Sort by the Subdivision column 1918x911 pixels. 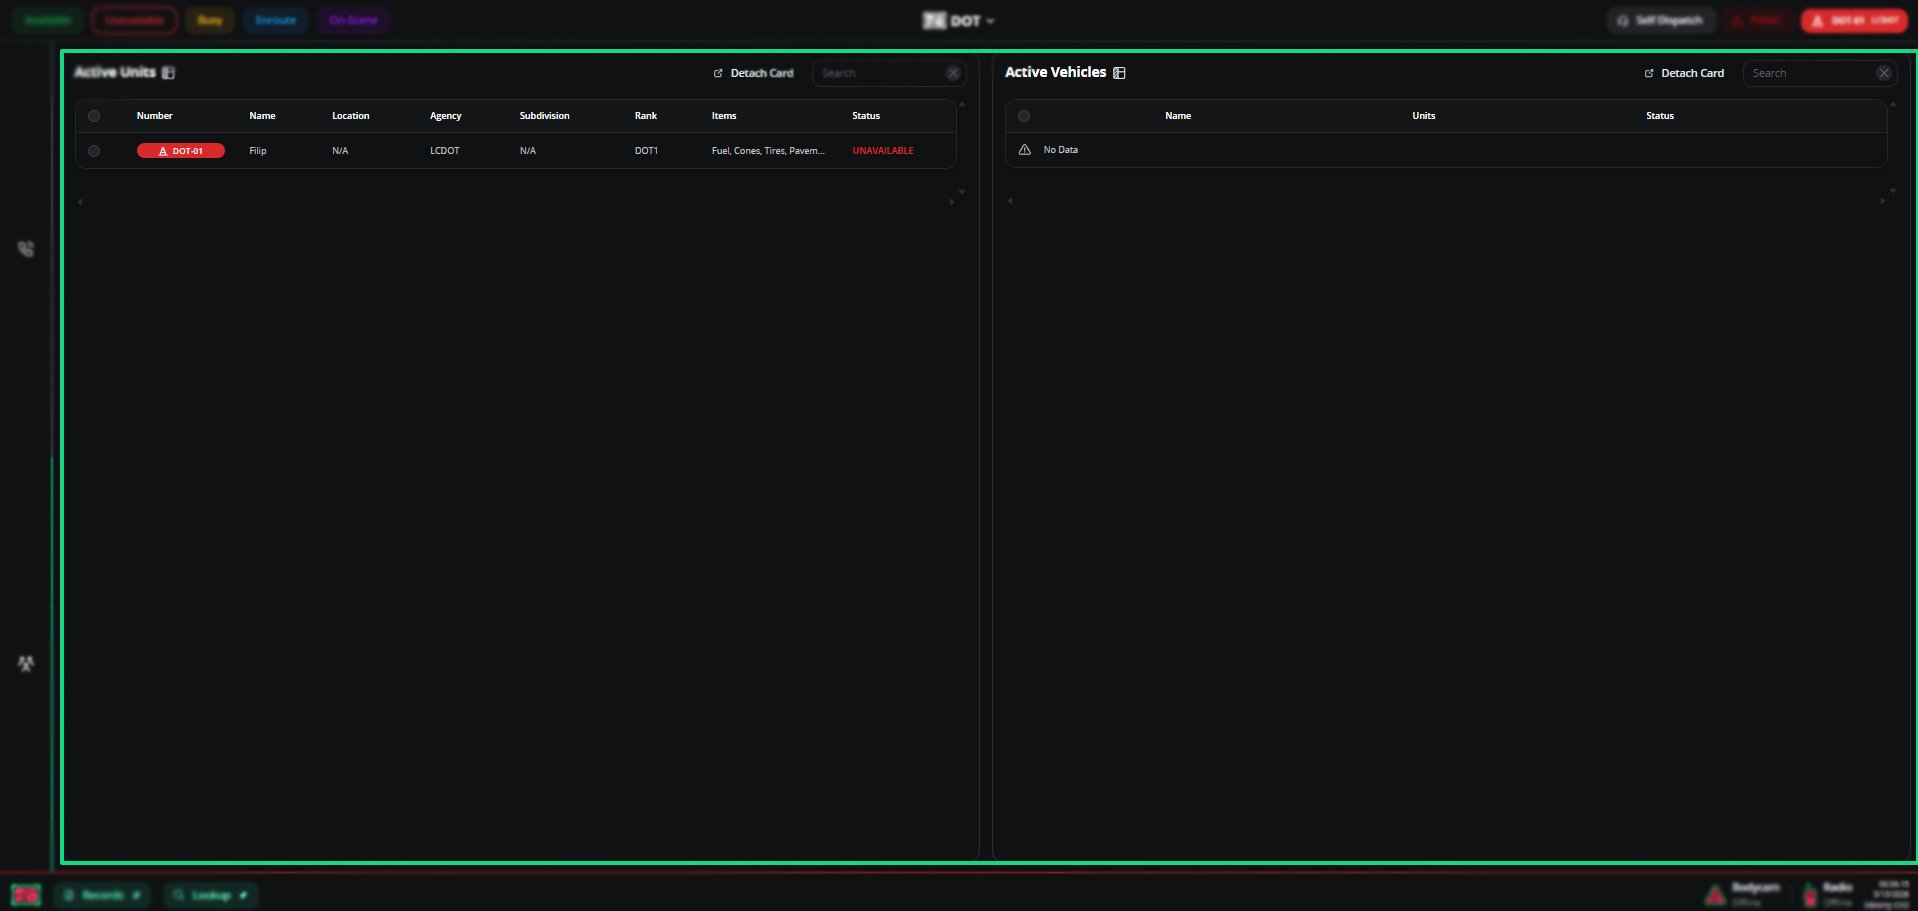click(545, 116)
